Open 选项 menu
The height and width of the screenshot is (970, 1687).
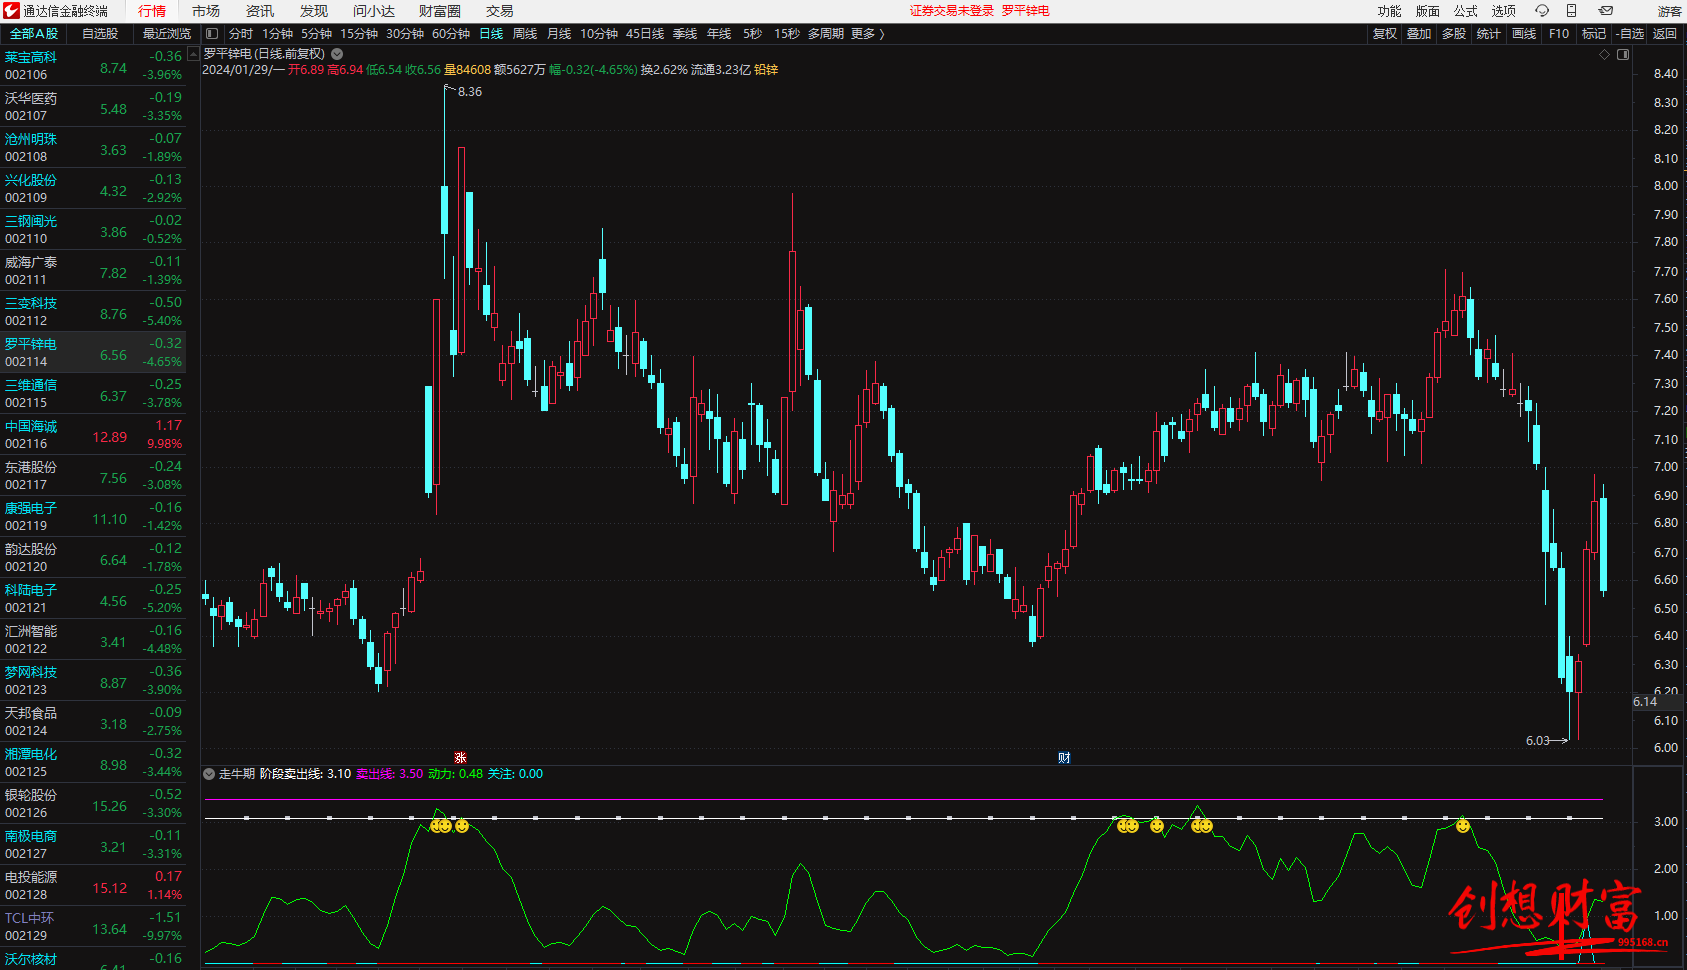(1504, 11)
